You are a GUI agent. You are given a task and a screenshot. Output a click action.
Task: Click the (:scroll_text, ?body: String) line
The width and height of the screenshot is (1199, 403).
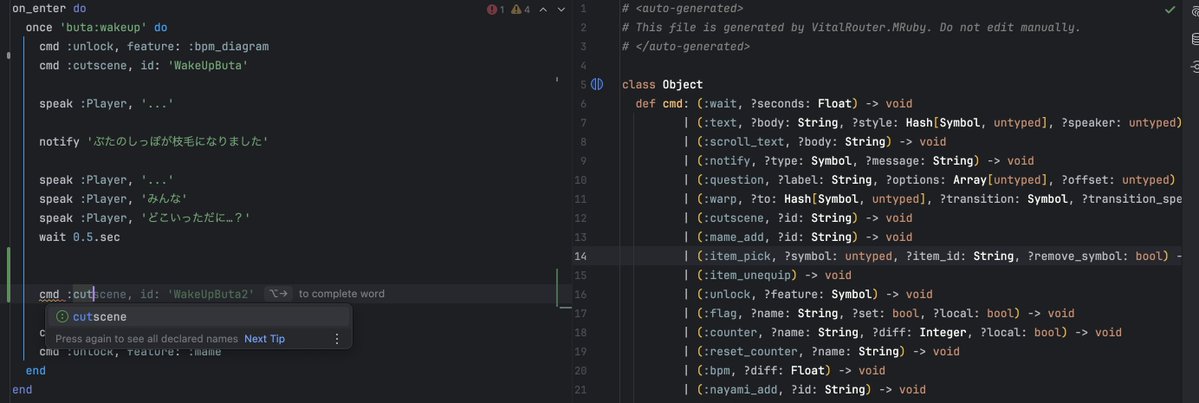(815, 141)
